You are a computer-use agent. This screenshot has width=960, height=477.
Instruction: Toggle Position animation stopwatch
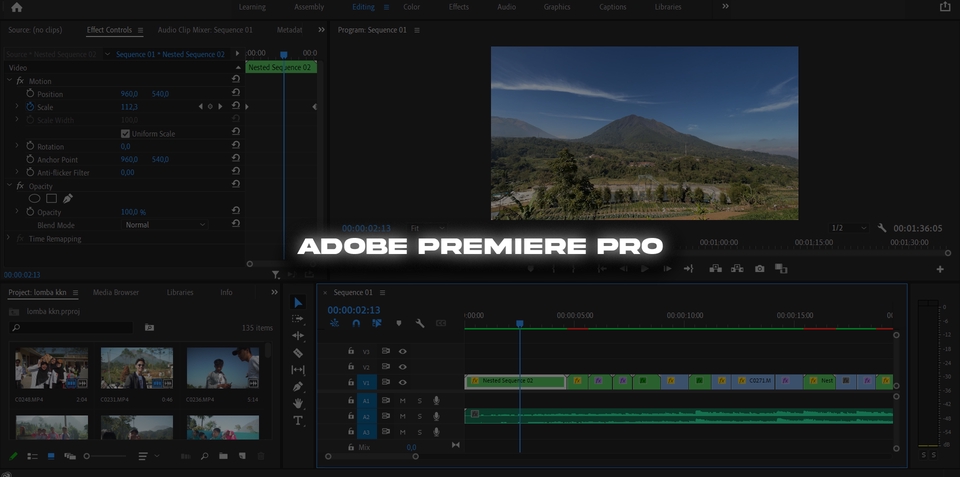point(30,94)
